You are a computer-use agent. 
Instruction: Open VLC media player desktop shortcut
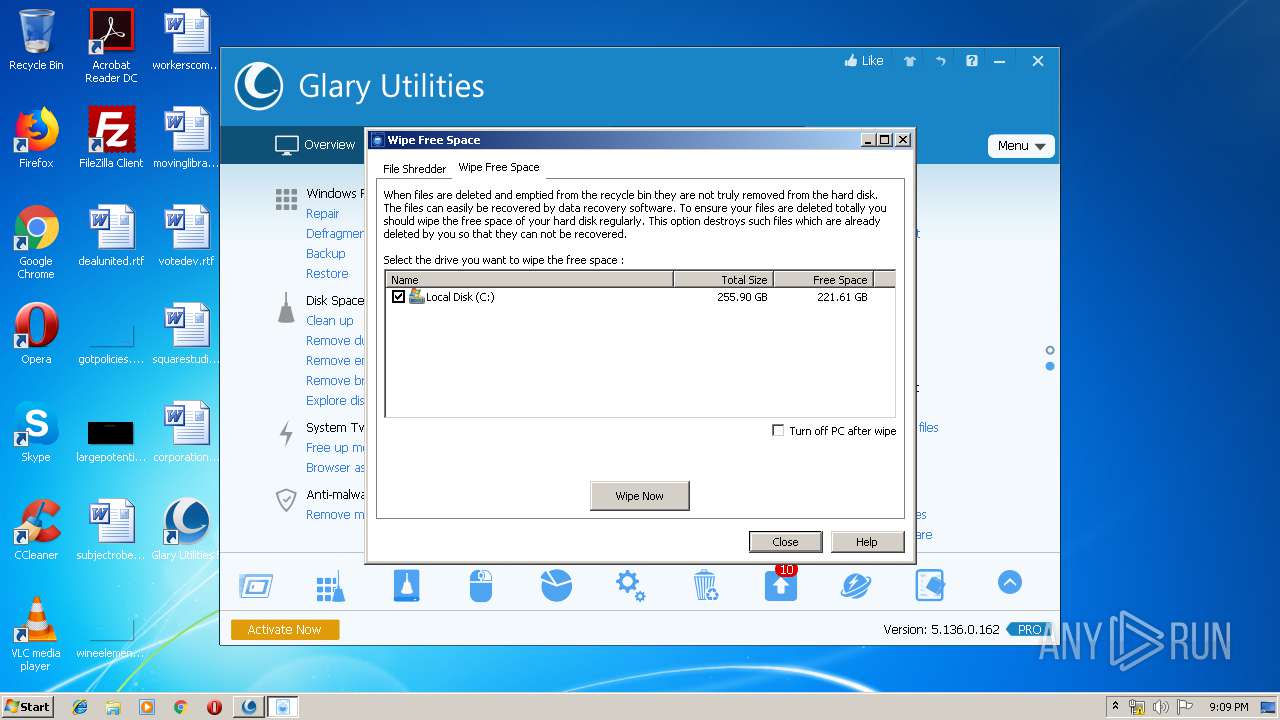point(36,635)
